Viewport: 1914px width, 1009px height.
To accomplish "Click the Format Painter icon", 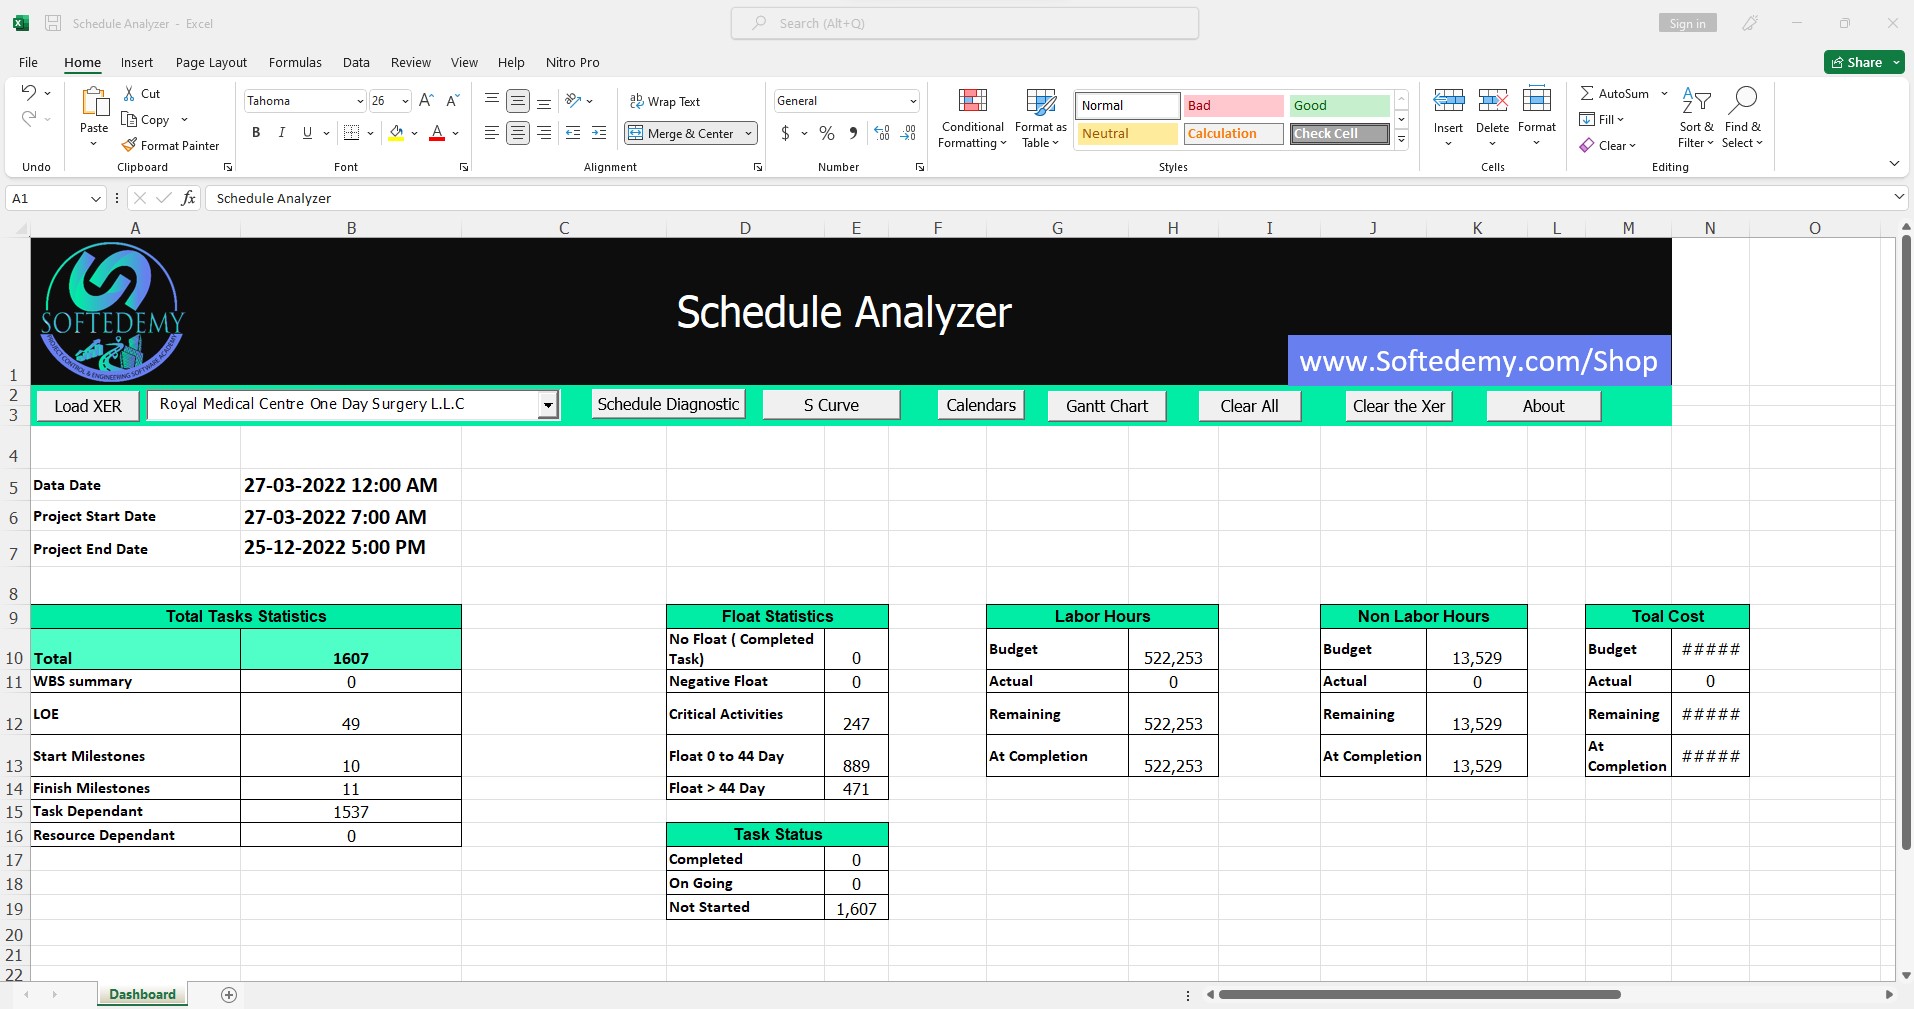I will click(x=129, y=146).
